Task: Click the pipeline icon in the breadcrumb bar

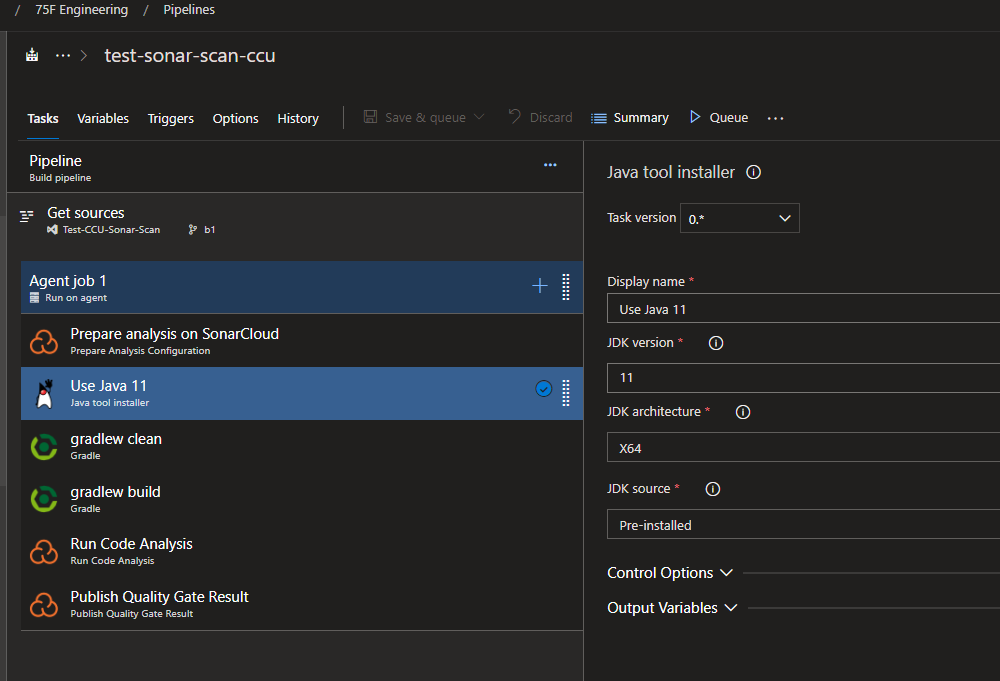Action: (x=30, y=55)
